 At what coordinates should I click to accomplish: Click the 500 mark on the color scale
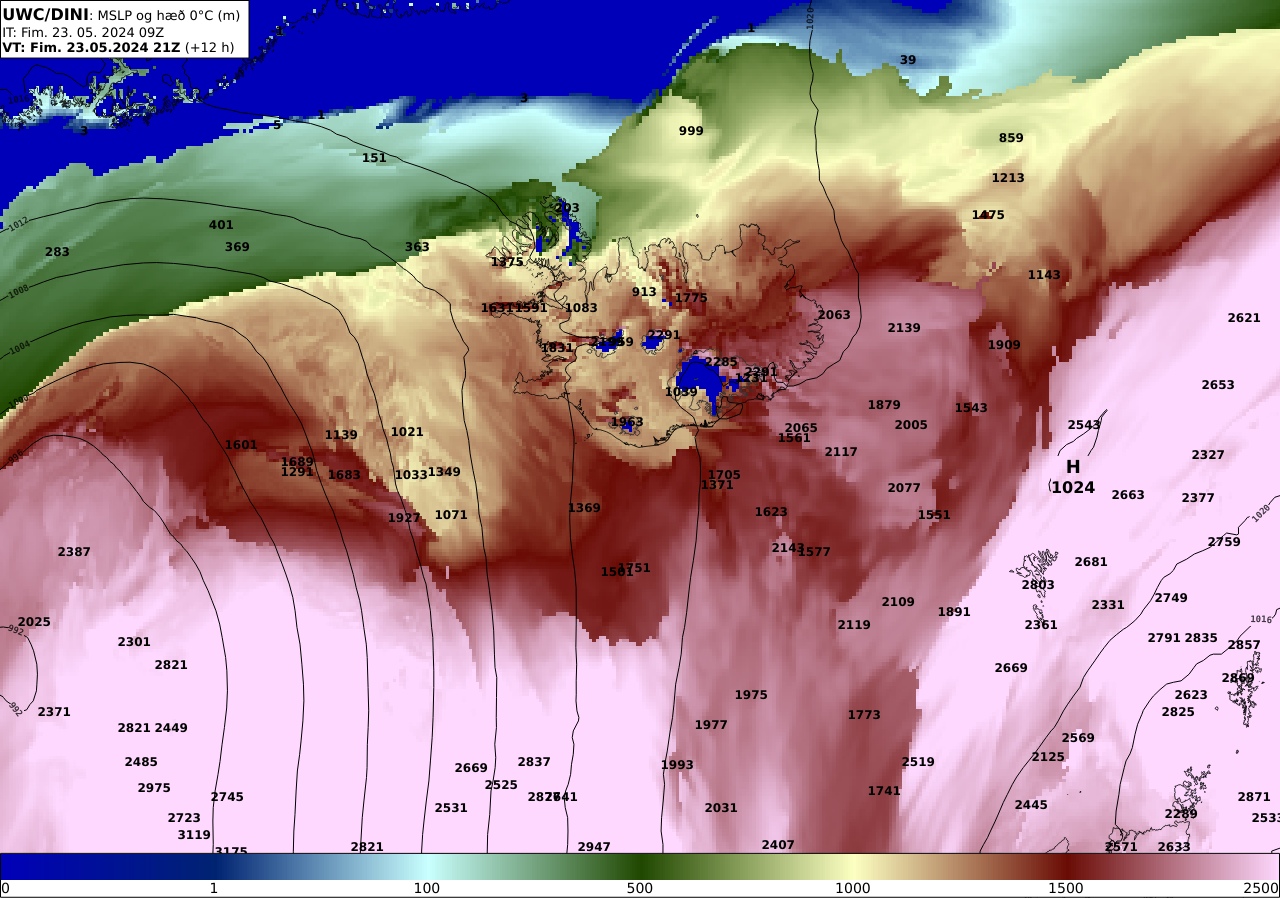click(640, 888)
